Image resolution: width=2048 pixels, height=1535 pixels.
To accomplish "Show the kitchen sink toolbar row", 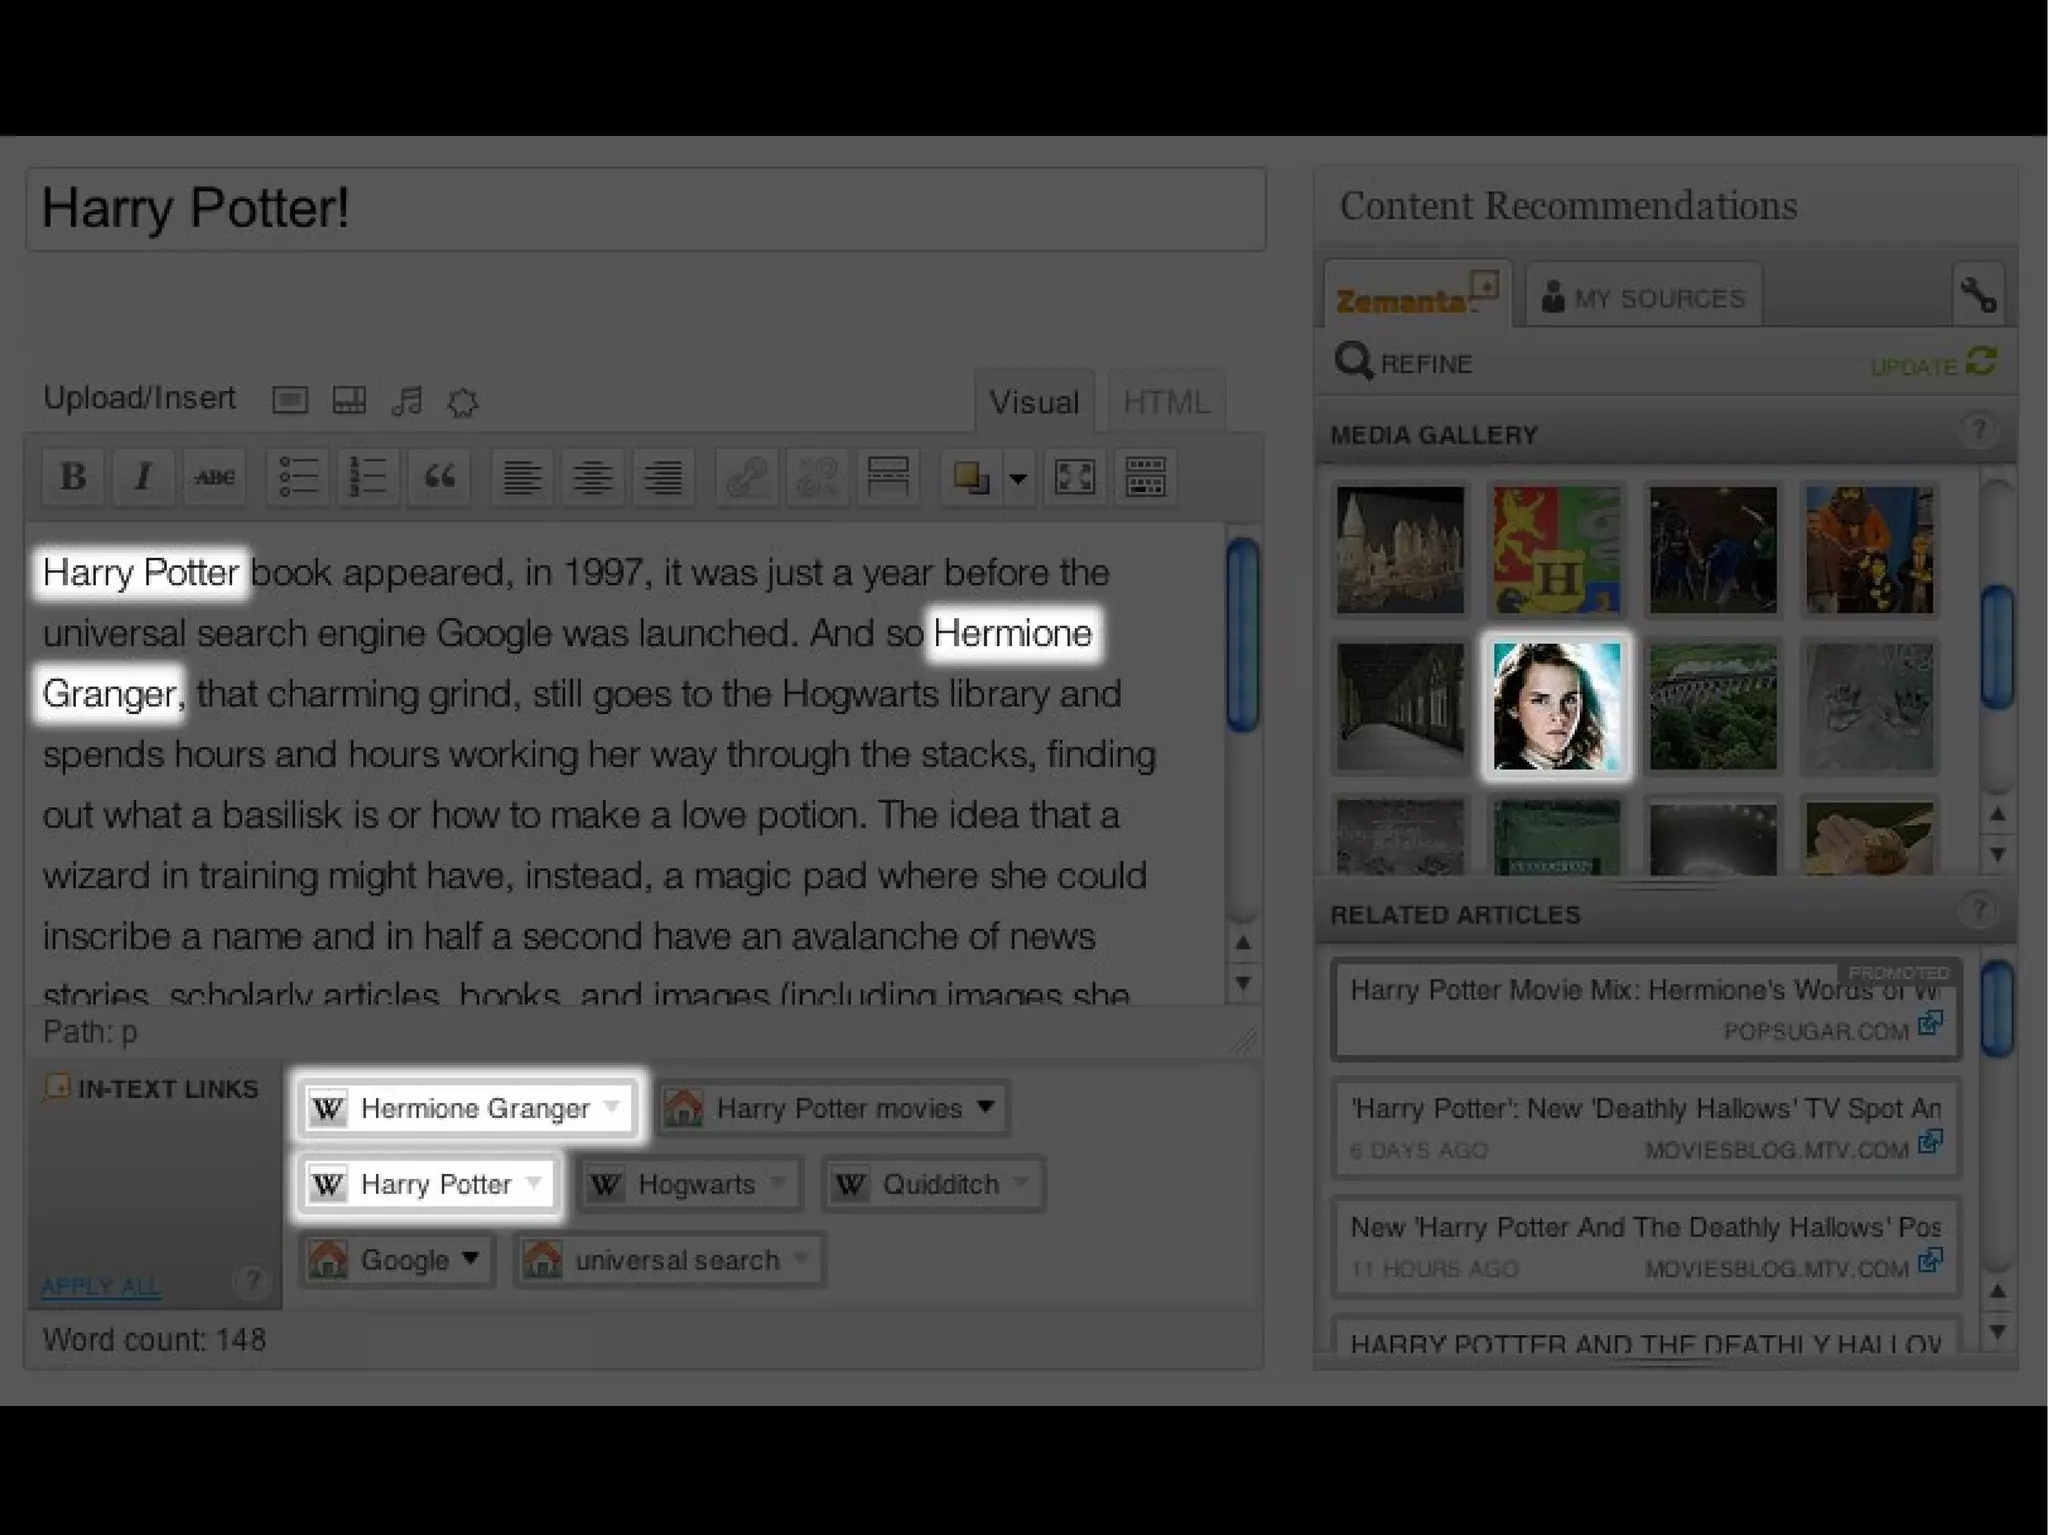I will [x=1145, y=477].
